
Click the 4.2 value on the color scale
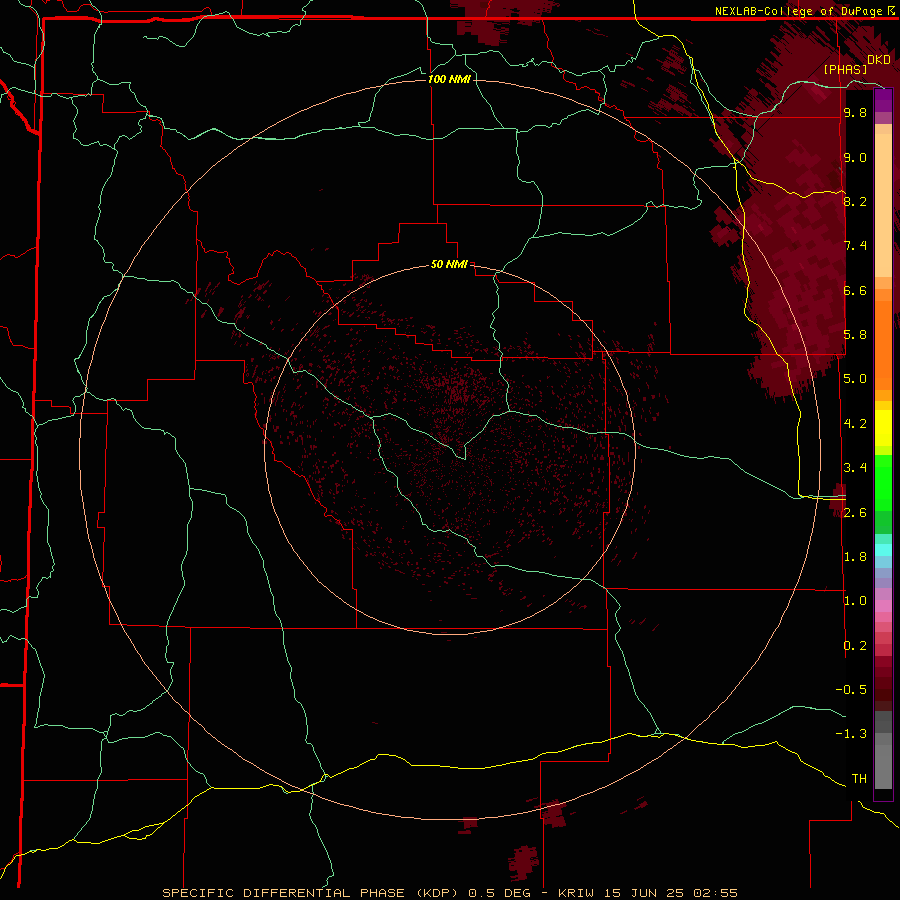855,424
